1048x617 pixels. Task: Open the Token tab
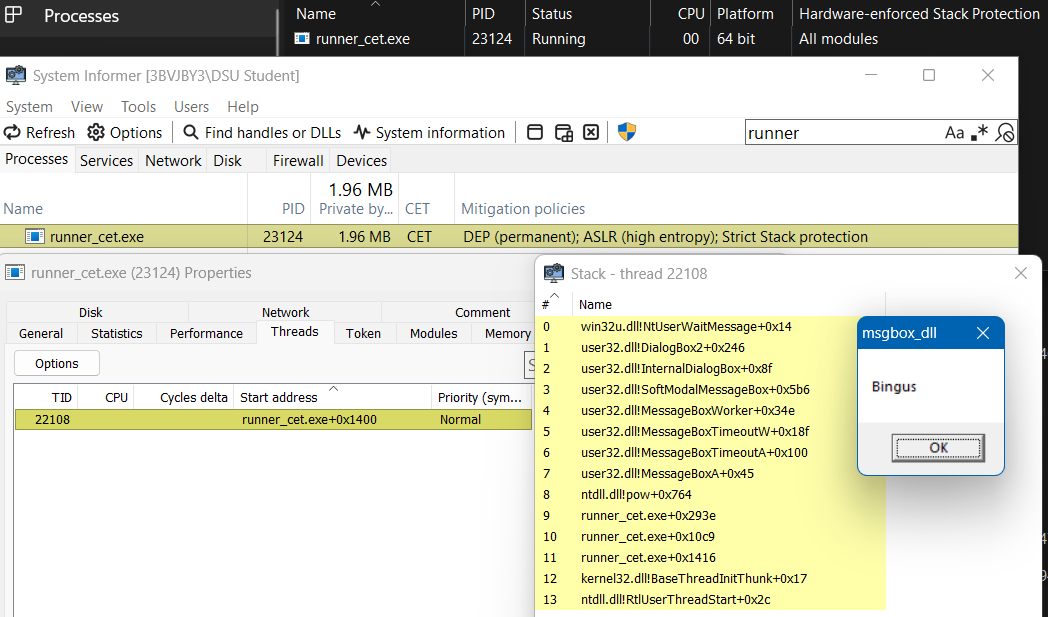point(363,333)
